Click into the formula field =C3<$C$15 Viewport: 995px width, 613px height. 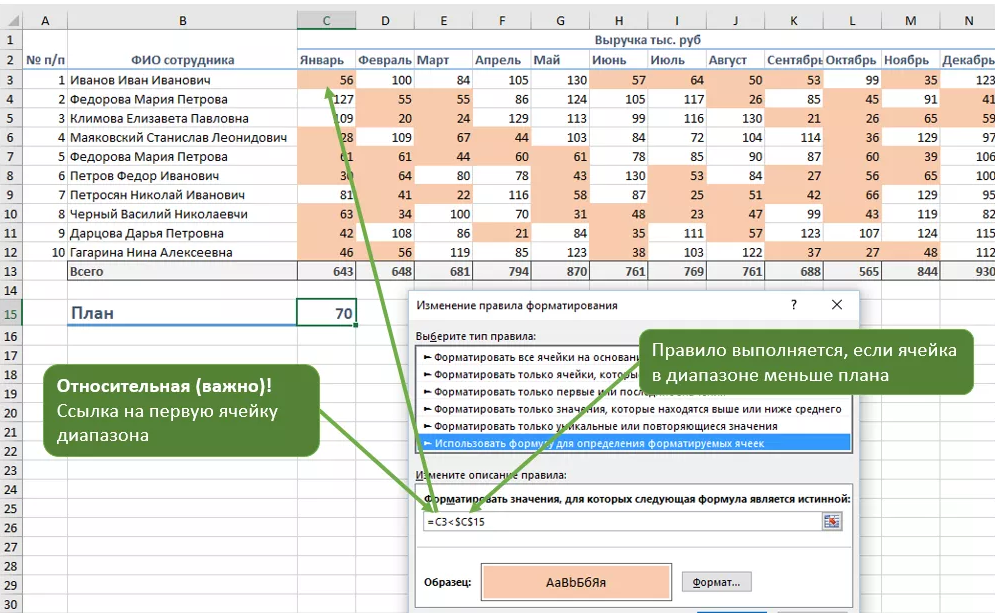pos(623,522)
